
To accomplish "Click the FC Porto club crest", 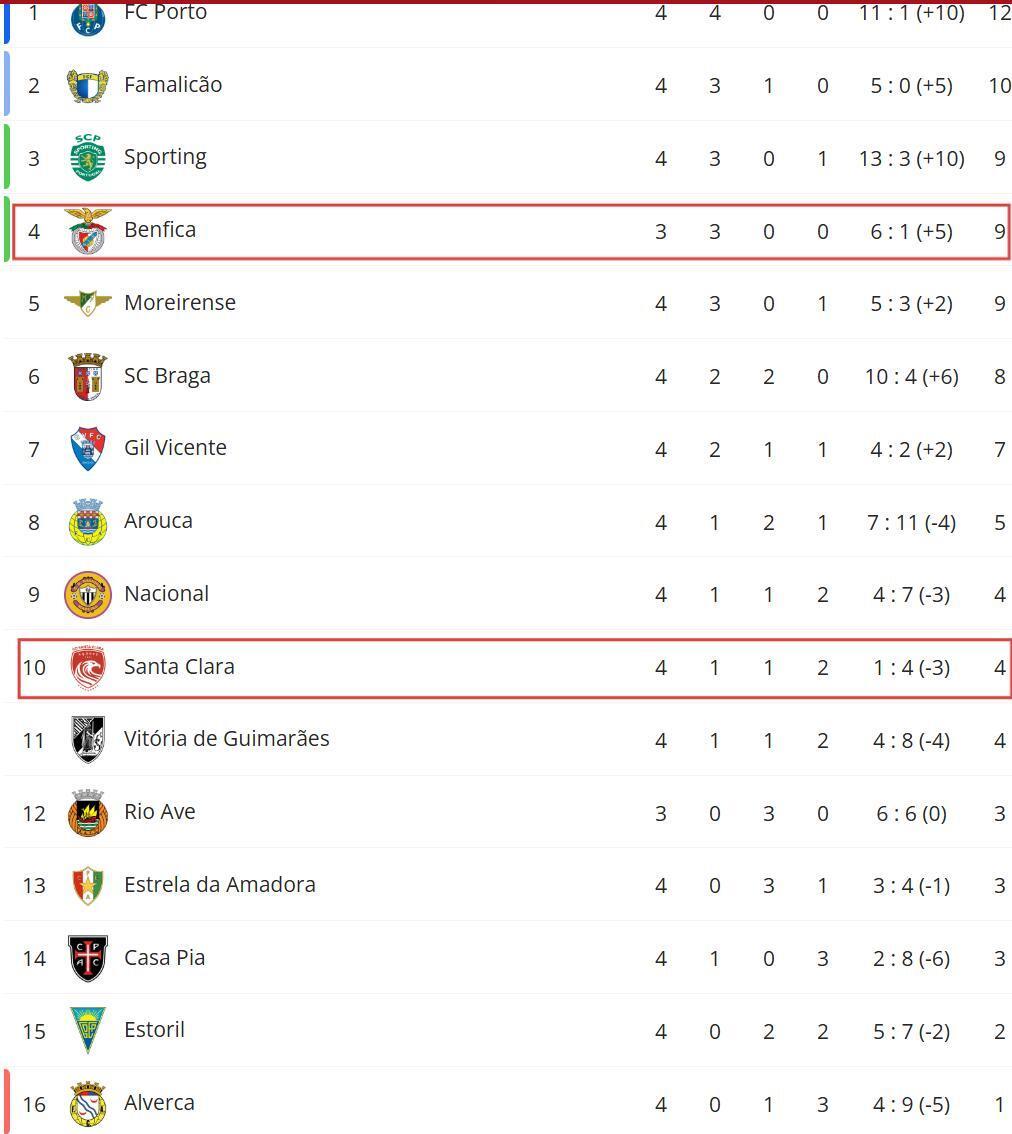I will (x=88, y=17).
